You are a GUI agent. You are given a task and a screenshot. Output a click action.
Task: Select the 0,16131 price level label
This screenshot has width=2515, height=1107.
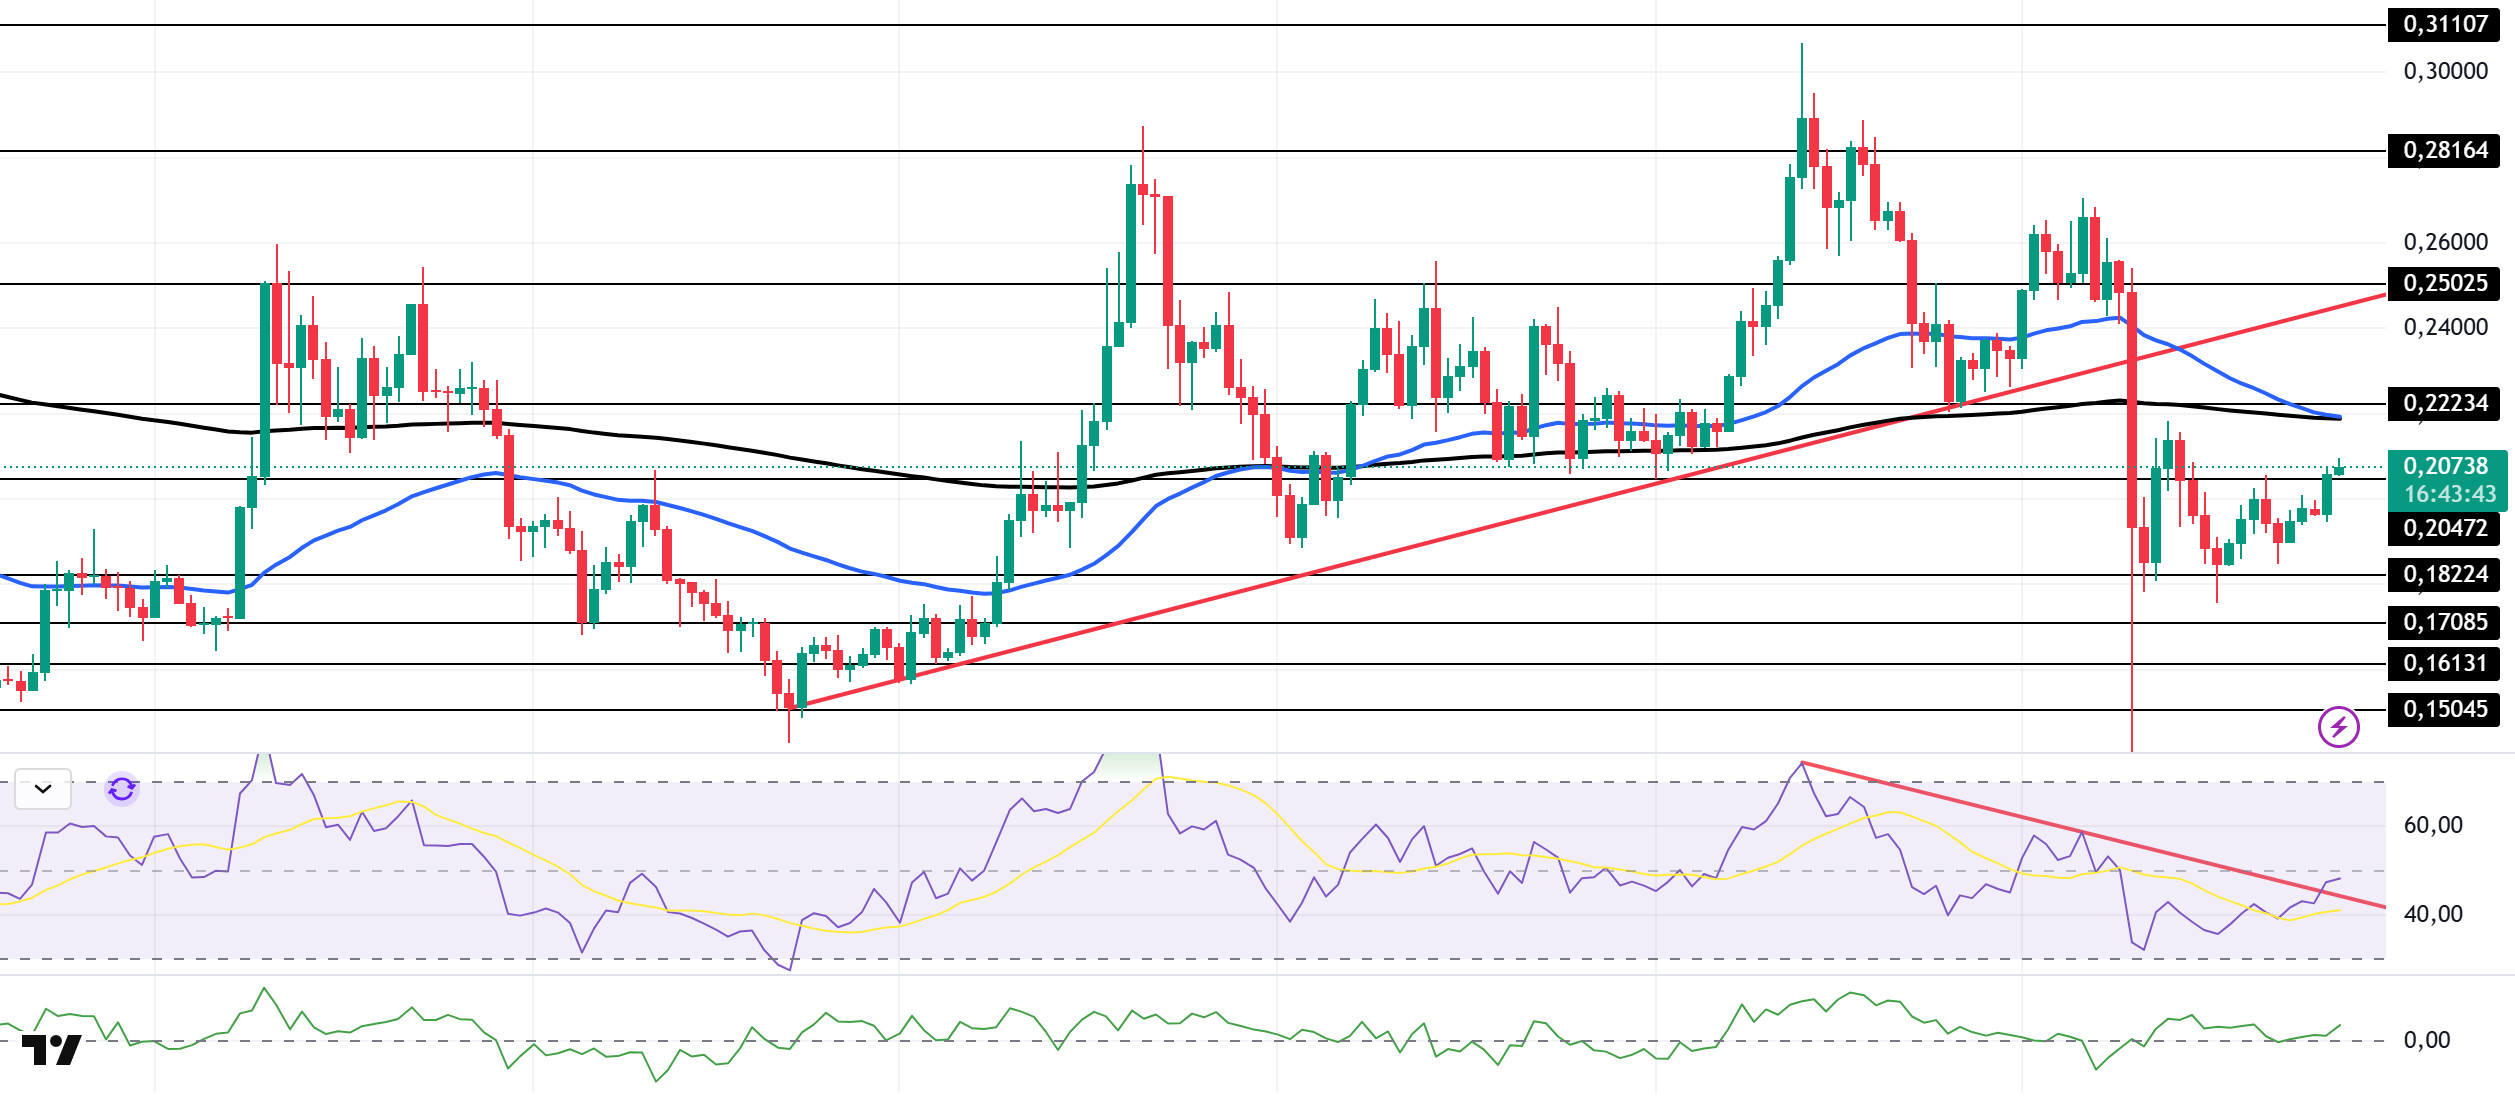coord(2443,663)
